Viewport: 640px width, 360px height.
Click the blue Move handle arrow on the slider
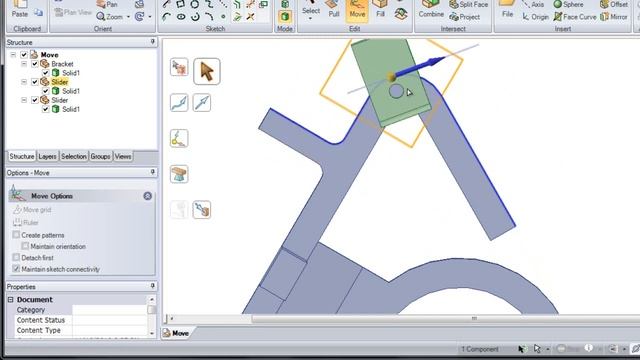click(x=420, y=67)
